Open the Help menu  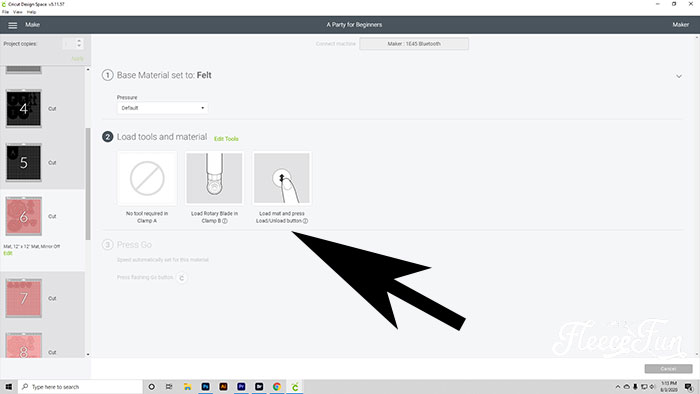click(31, 12)
